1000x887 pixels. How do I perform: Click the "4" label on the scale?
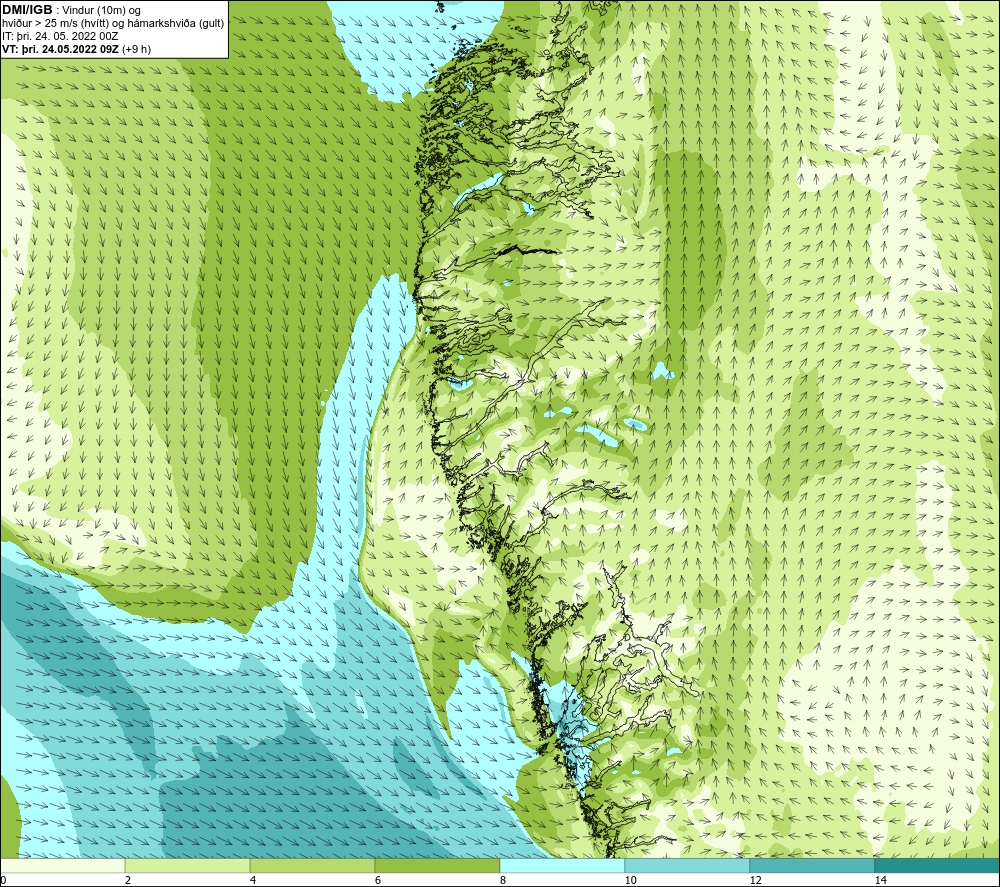pyautogui.click(x=253, y=880)
